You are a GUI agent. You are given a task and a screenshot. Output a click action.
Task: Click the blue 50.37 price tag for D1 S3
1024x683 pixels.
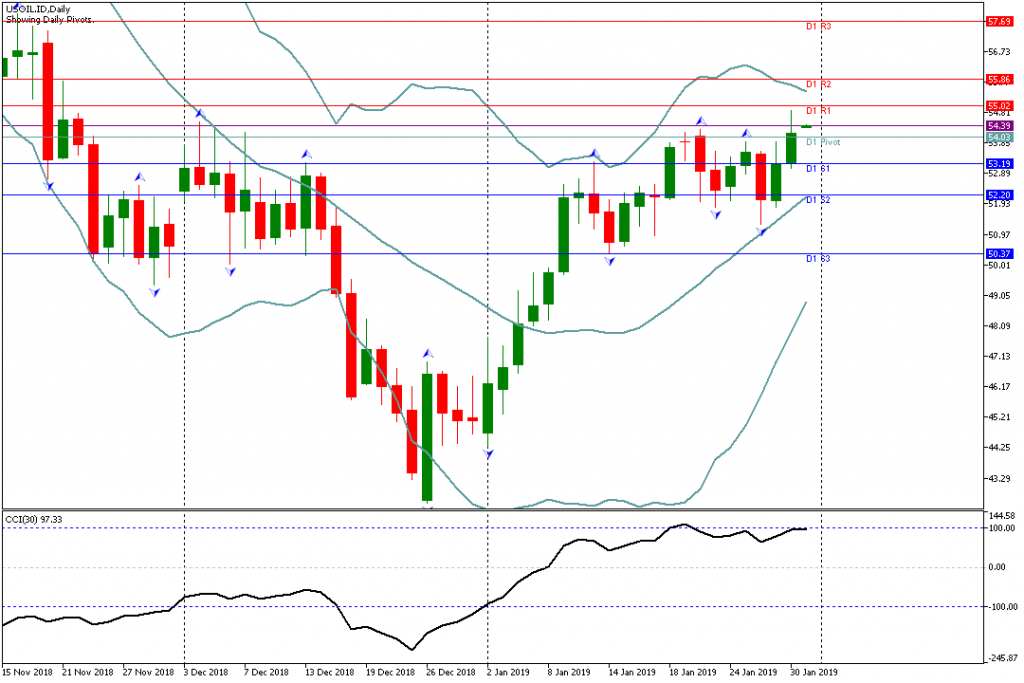pyautogui.click(x=998, y=254)
